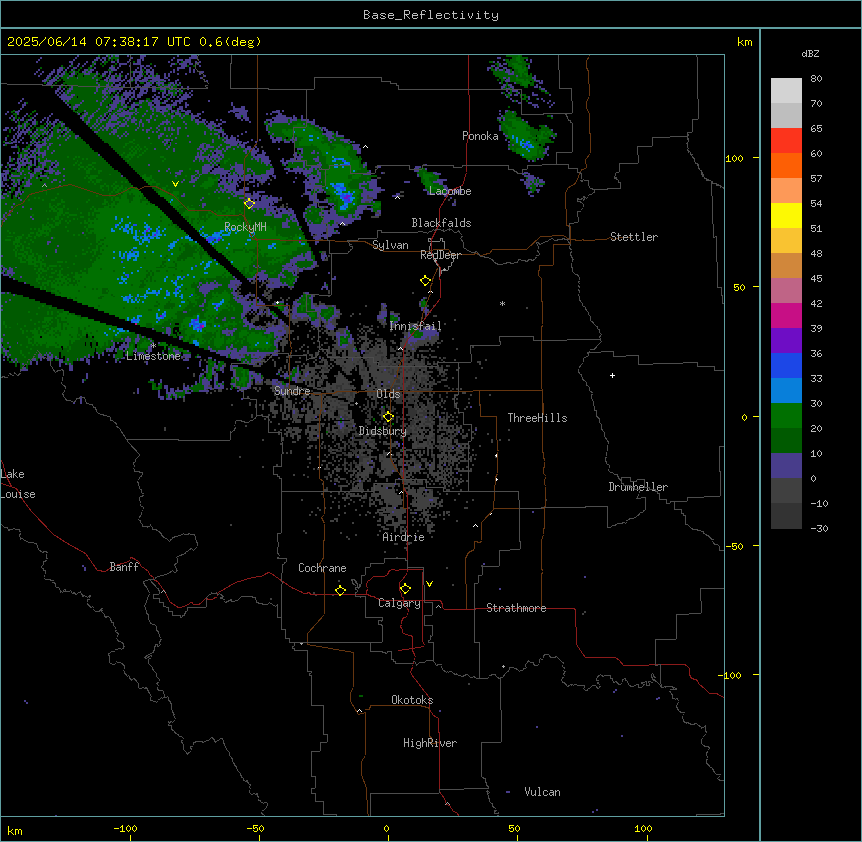Click the Ponoka town label
The height and width of the screenshot is (842, 862).
click(x=480, y=136)
